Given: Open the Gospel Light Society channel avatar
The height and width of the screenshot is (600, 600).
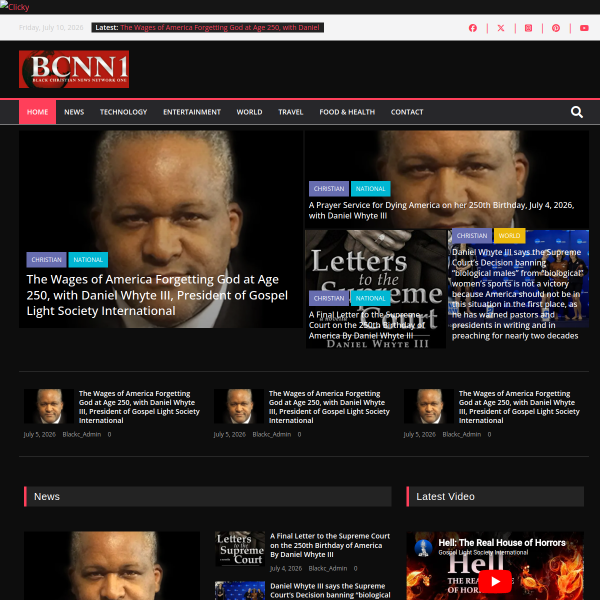Looking at the screenshot, I should point(423,548).
